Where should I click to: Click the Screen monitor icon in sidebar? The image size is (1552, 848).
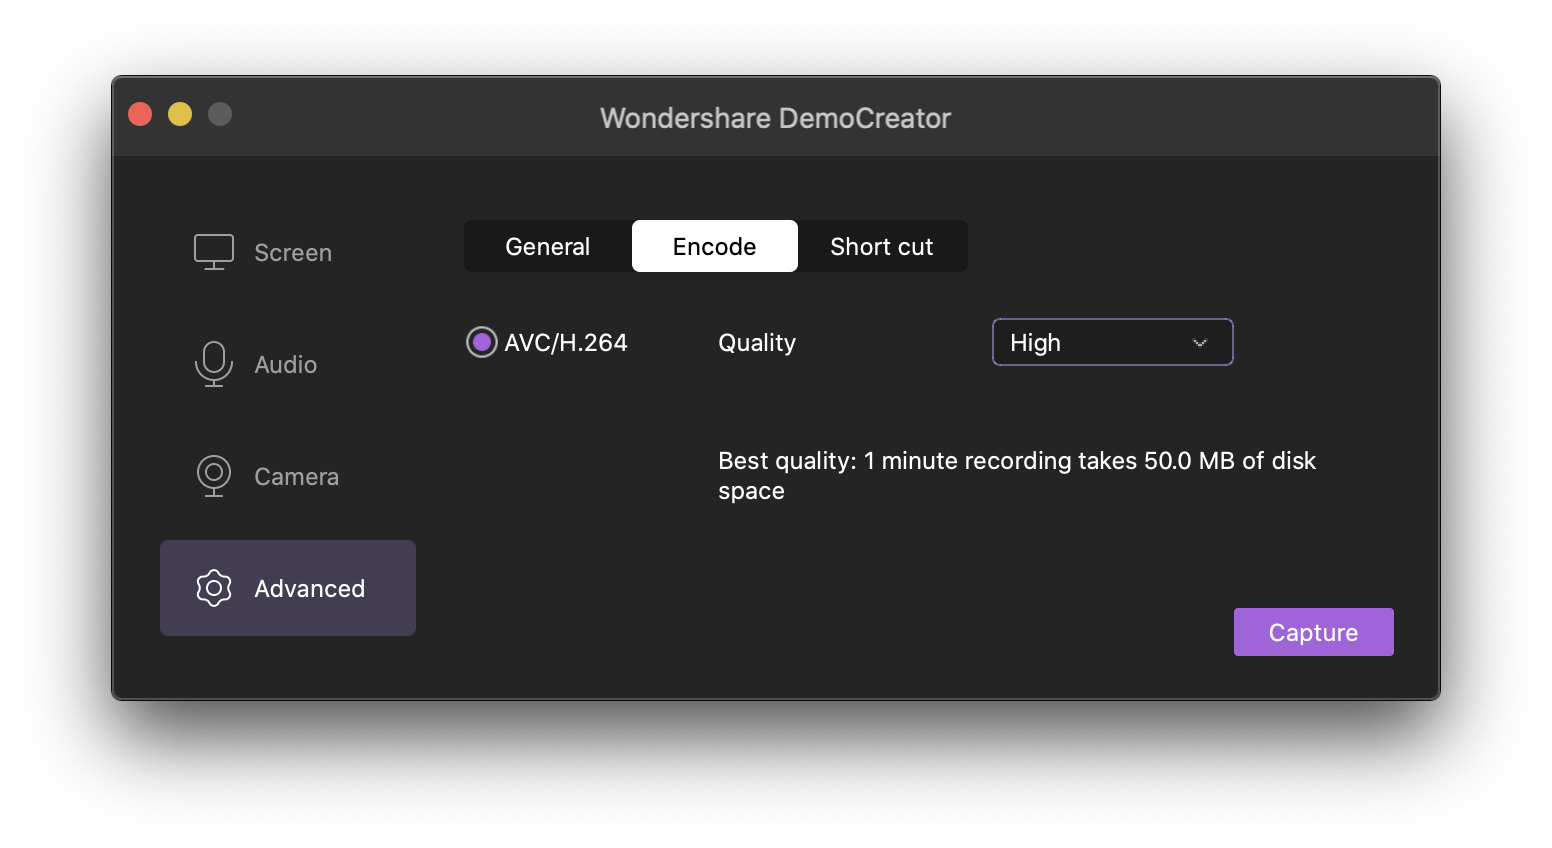pos(214,252)
